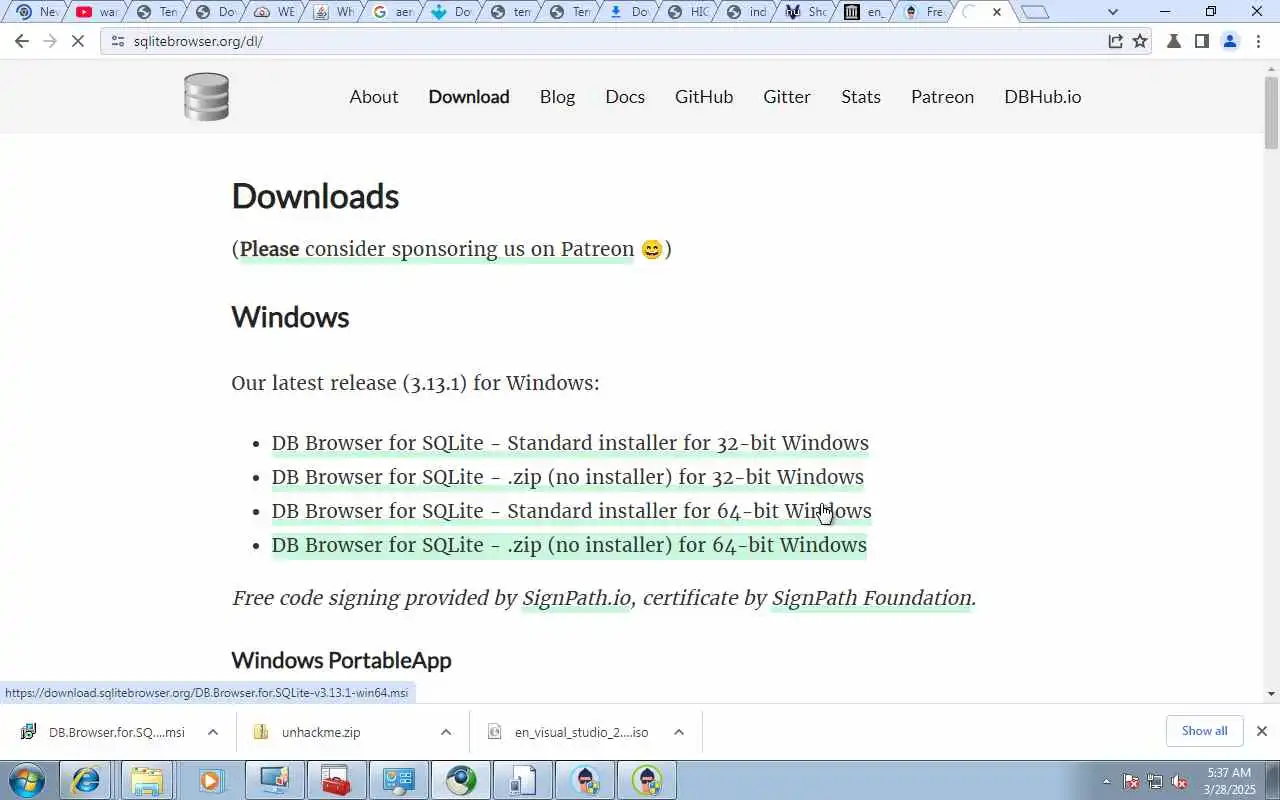Viewport: 1280px width, 800px height.
Task: Open the Gitter nav link
Action: (x=787, y=97)
